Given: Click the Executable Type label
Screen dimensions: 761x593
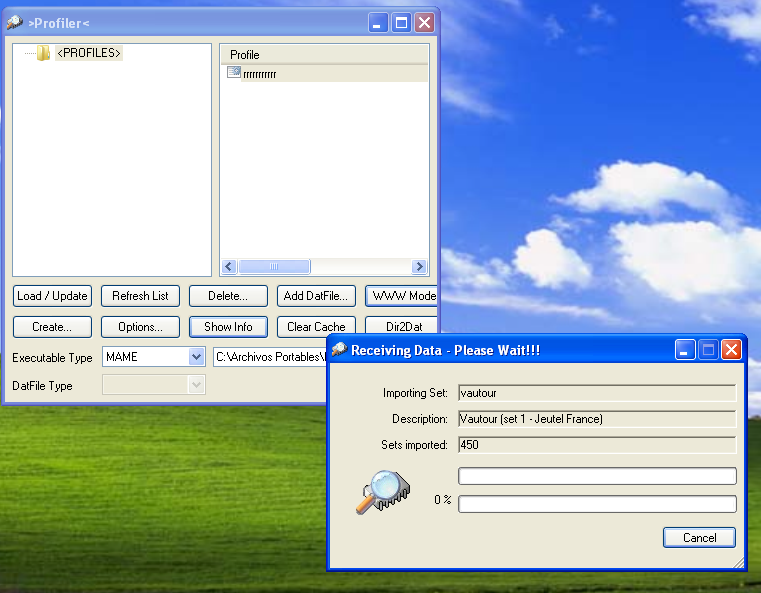Looking at the screenshot, I should tap(52, 358).
